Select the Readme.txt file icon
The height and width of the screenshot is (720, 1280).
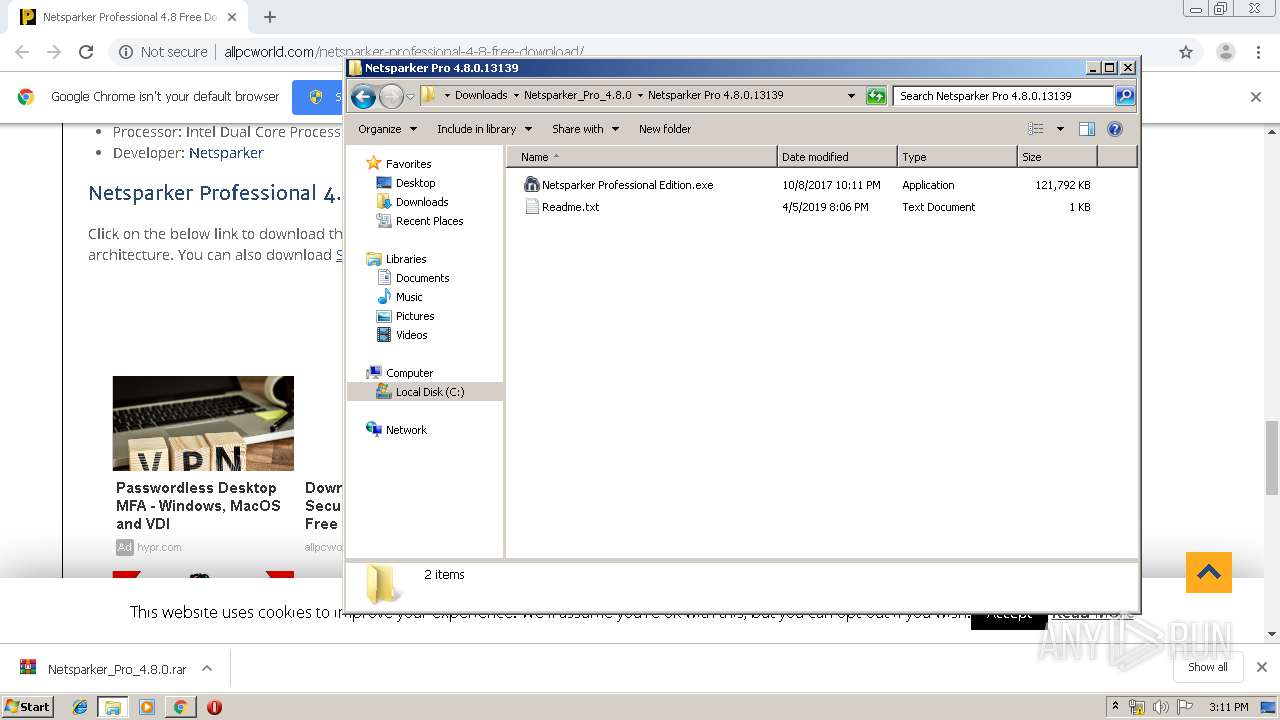pos(532,207)
